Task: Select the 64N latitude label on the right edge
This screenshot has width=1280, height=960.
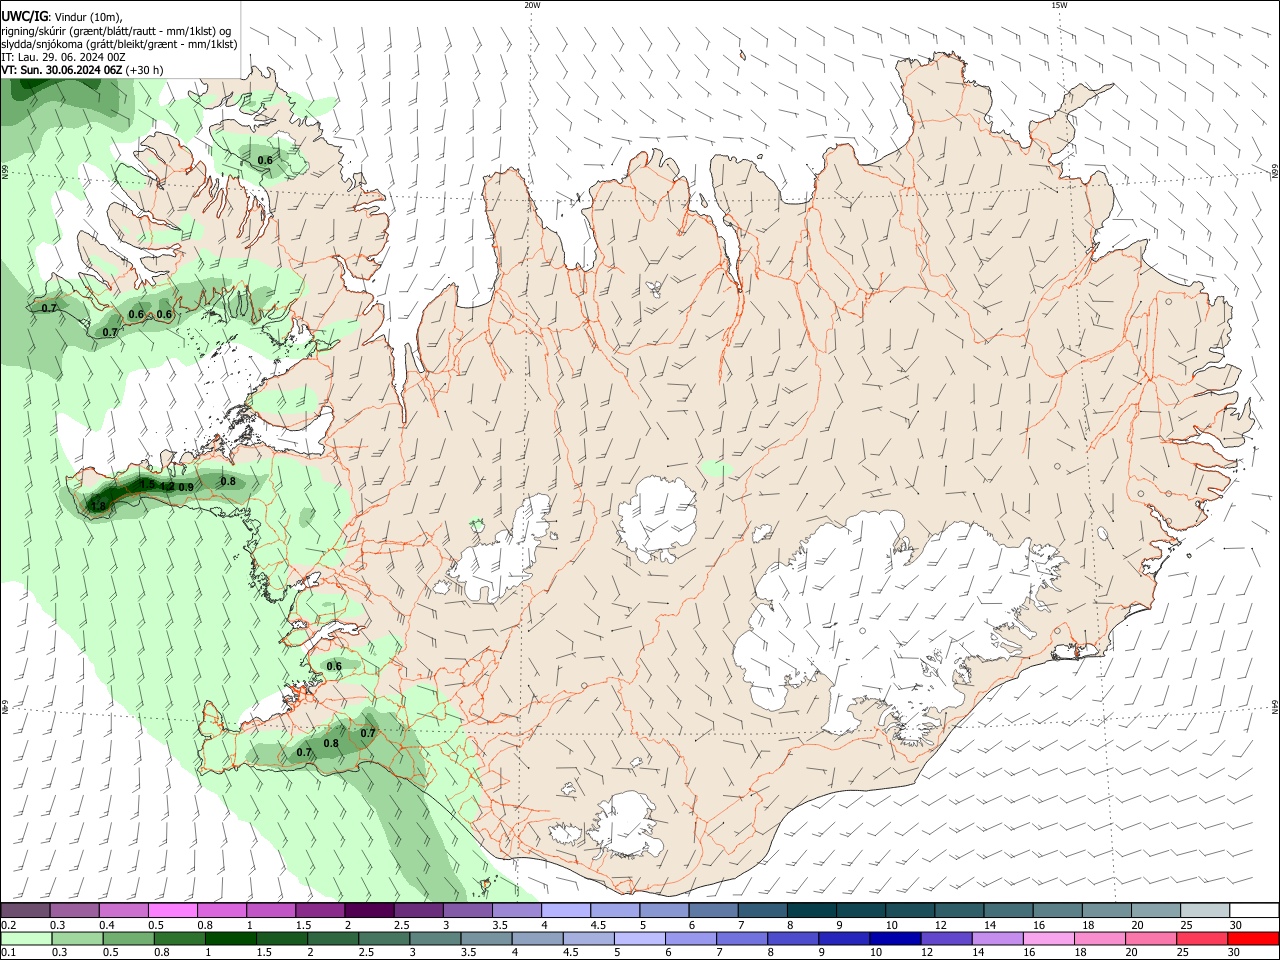Action: (x=1275, y=706)
